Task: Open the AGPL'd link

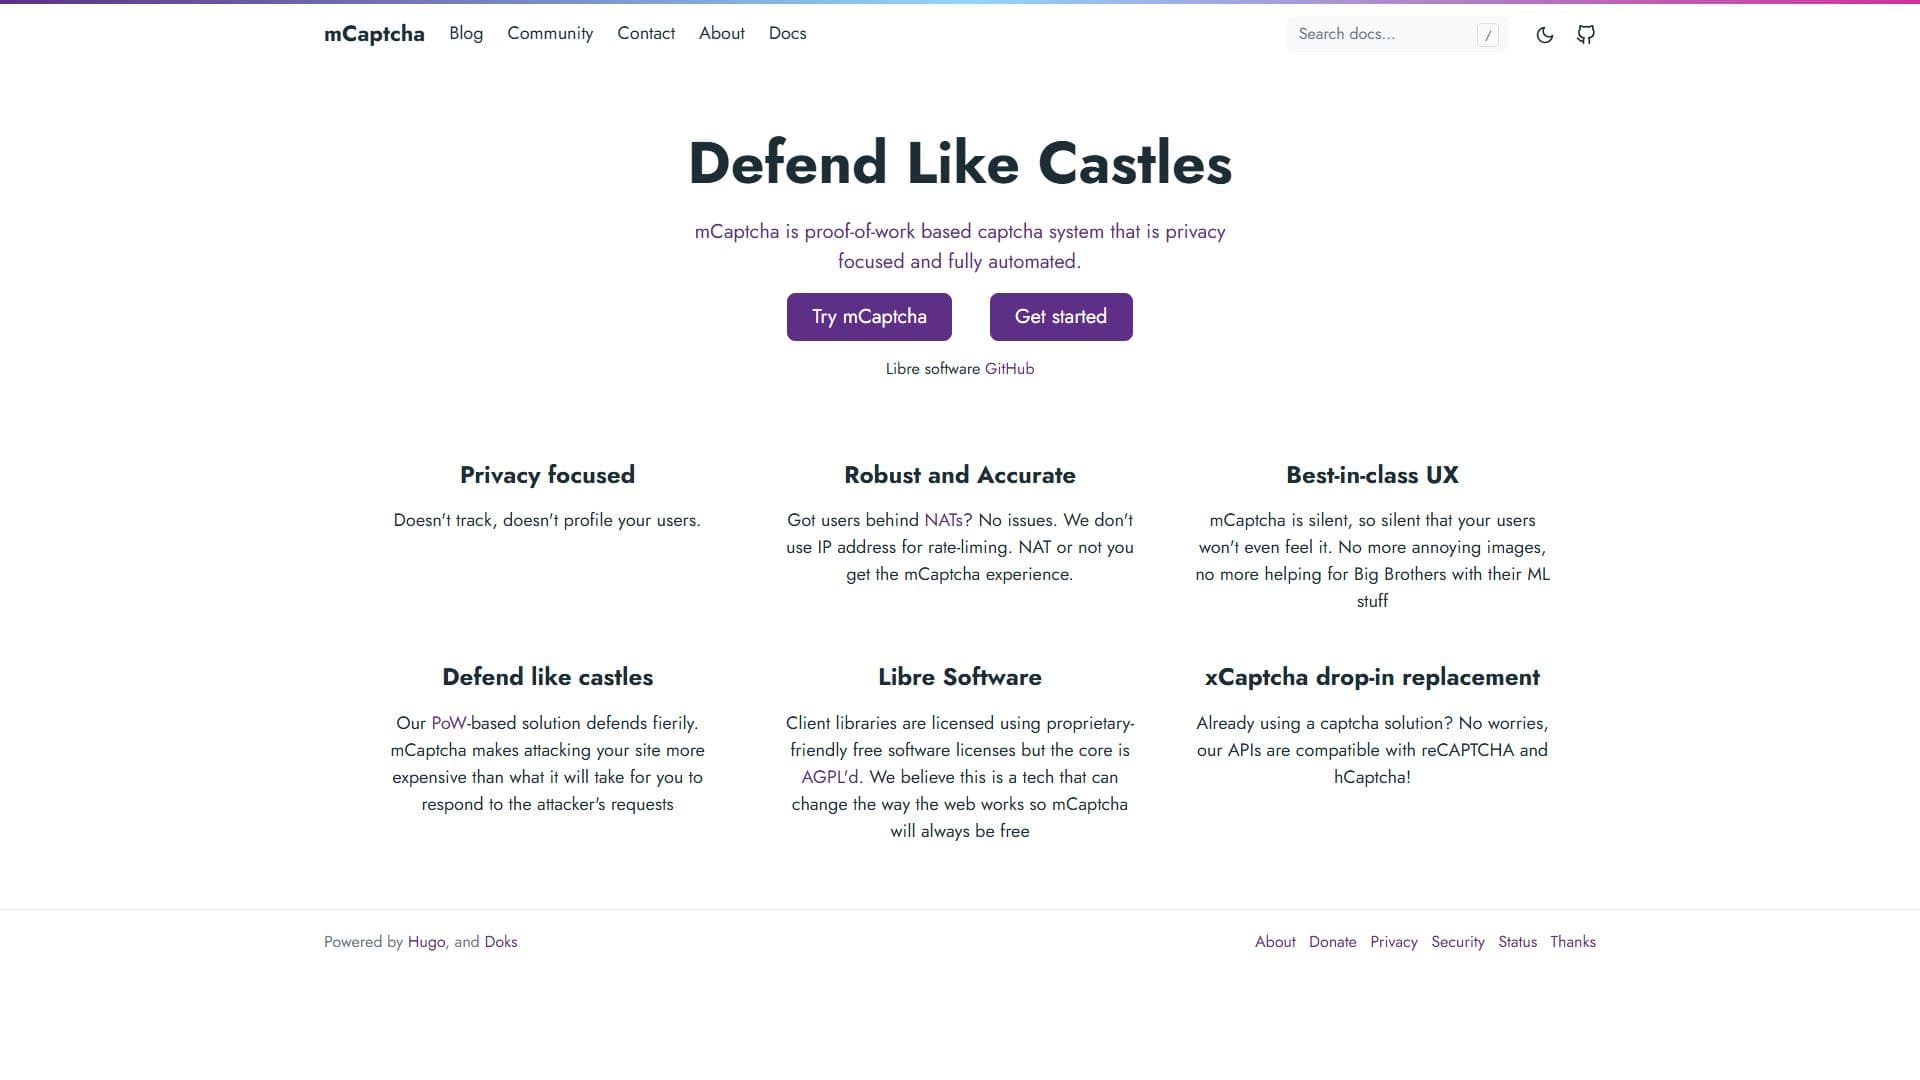Action: 830,777
